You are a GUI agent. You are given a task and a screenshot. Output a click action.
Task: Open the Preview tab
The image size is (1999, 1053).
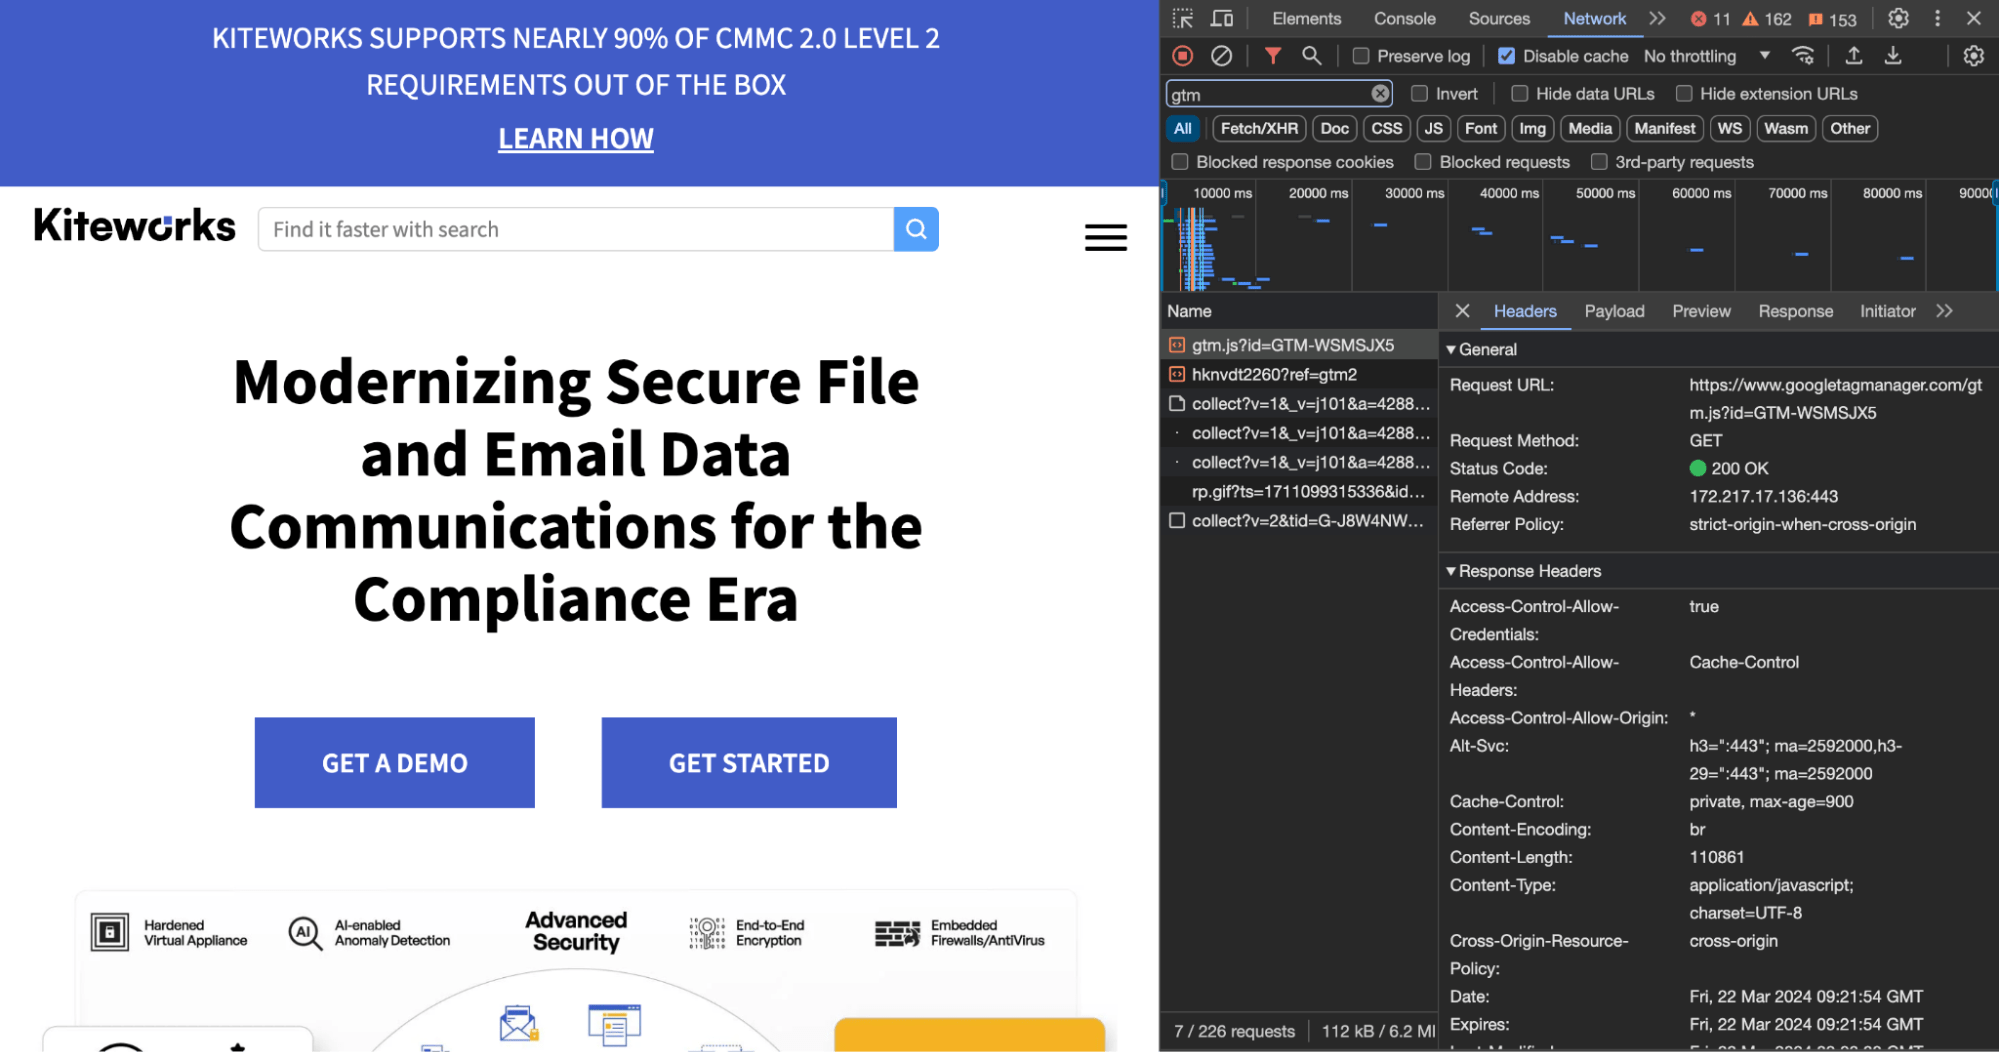[x=1701, y=311]
